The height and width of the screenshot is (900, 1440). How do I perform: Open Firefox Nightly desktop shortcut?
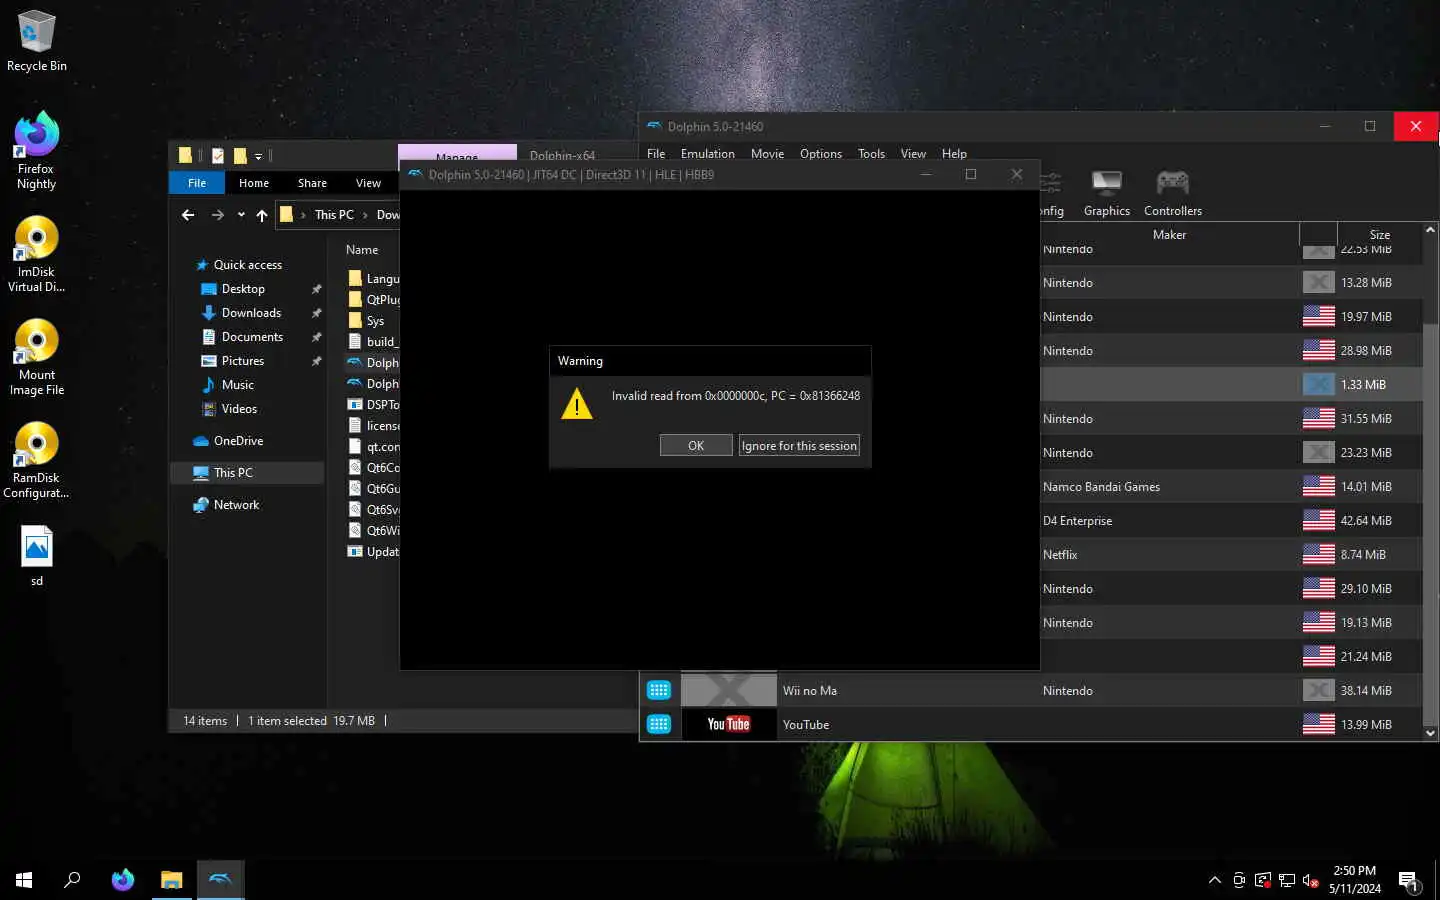(36, 151)
